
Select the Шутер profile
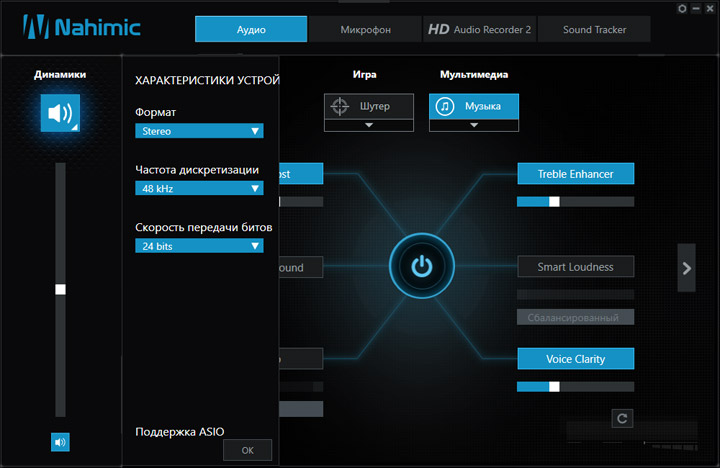click(369, 107)
